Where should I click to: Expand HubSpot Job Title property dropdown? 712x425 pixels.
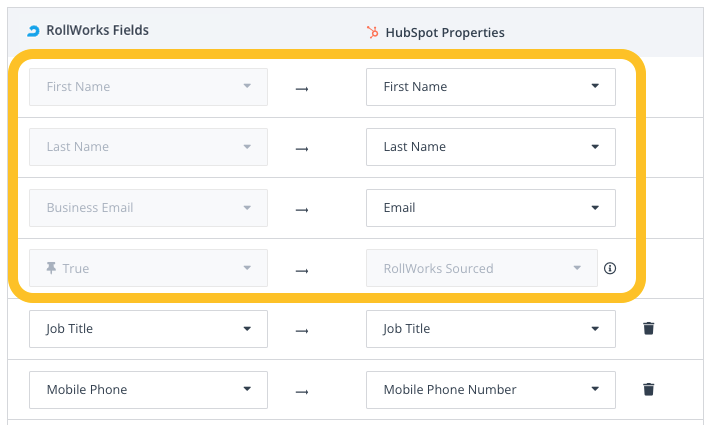click(490, 329)
